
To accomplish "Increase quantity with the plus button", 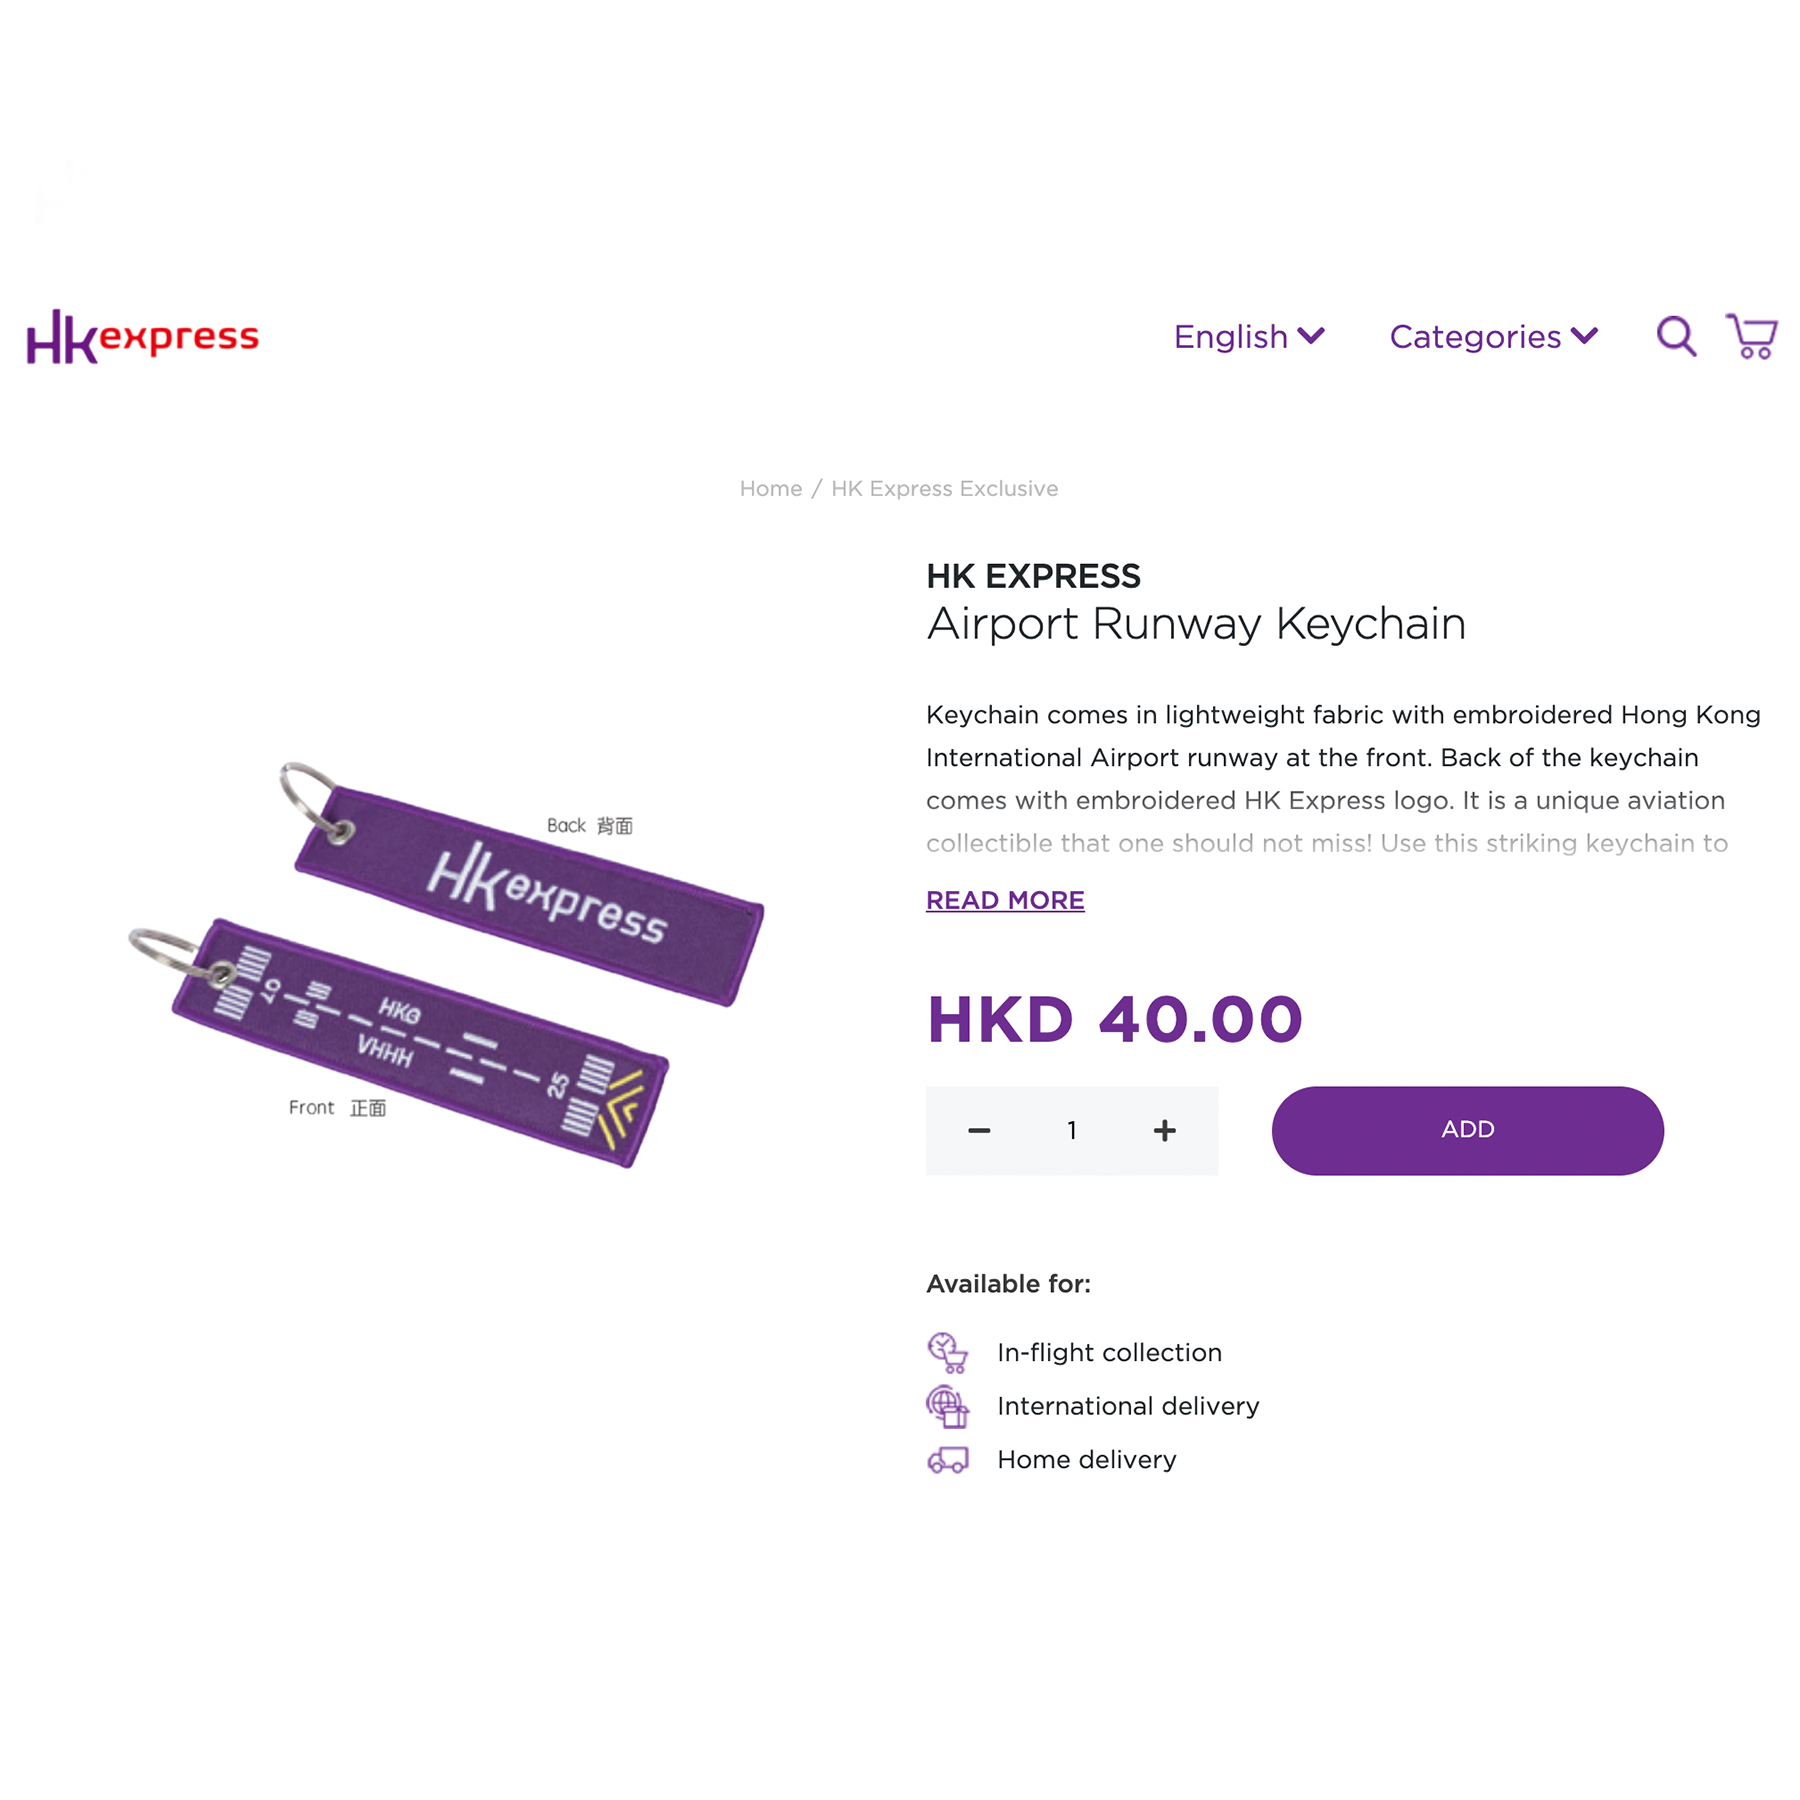I will click(1164, 1130).
